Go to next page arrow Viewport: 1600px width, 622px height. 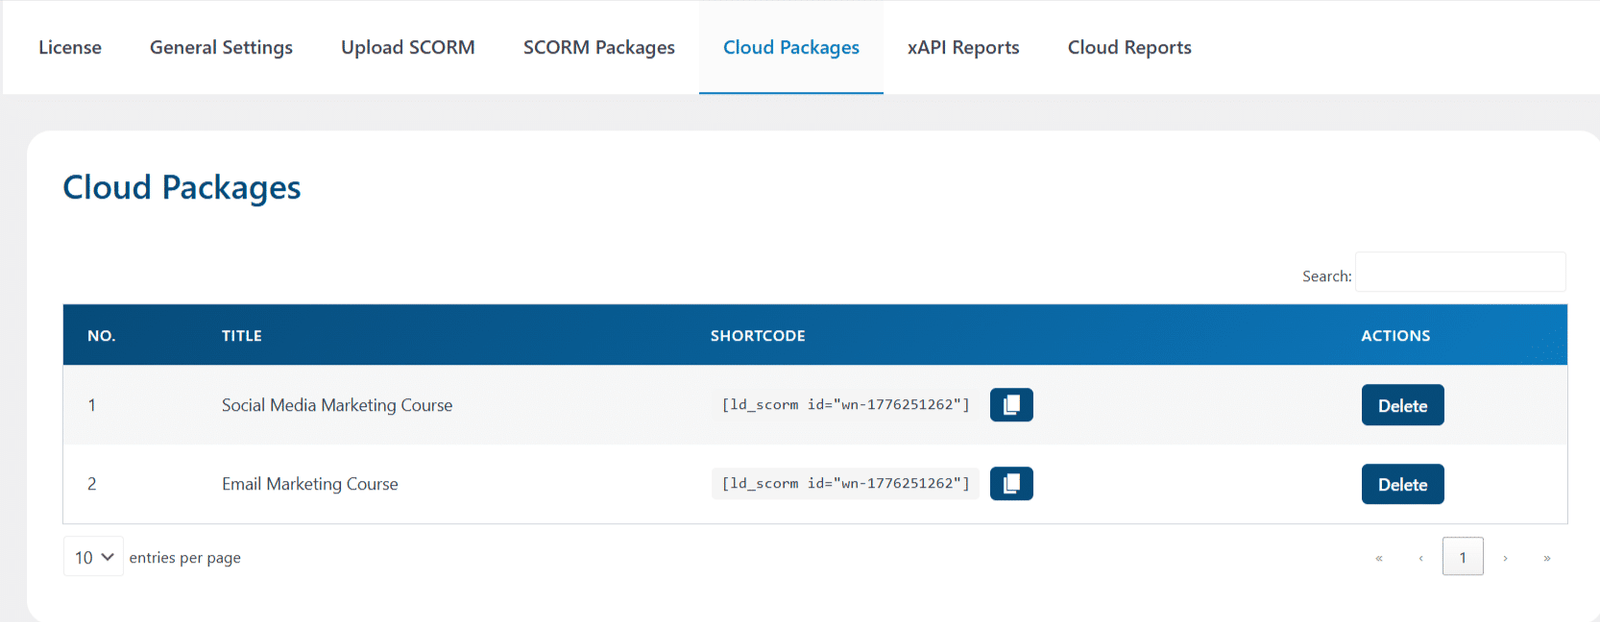click(1505, 558)
